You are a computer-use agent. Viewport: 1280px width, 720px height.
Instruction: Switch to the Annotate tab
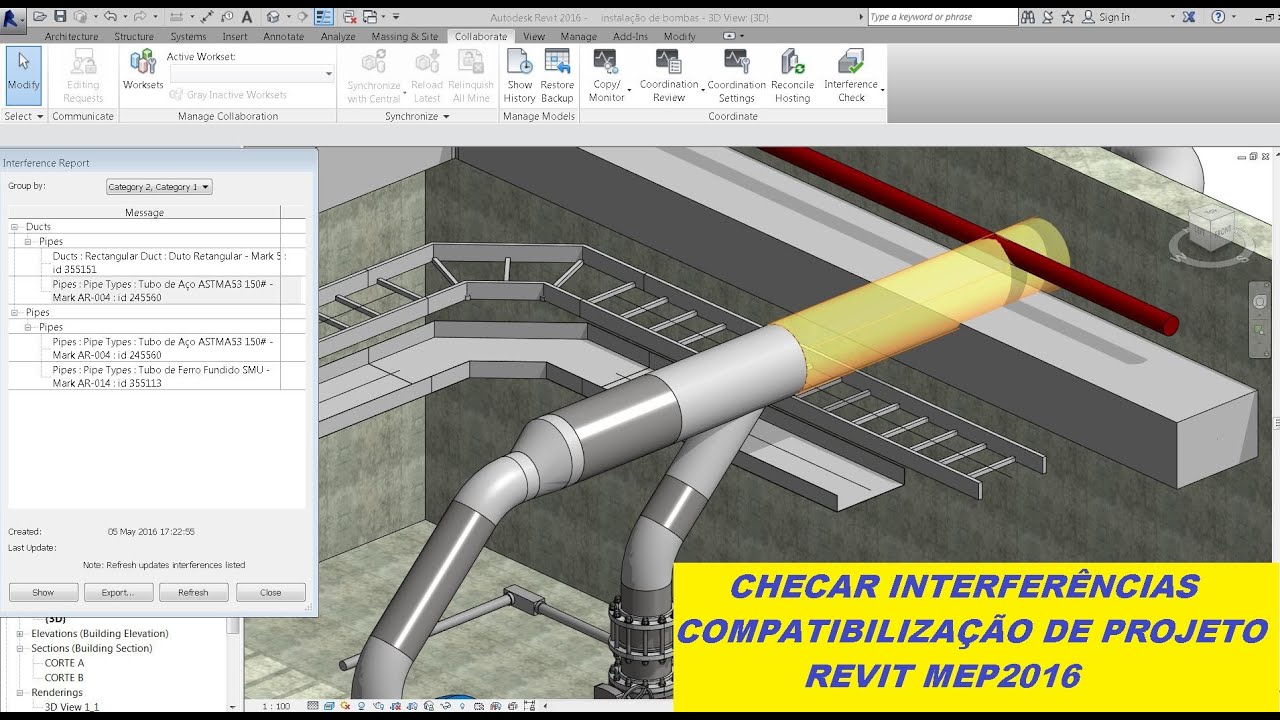point(283,36)
